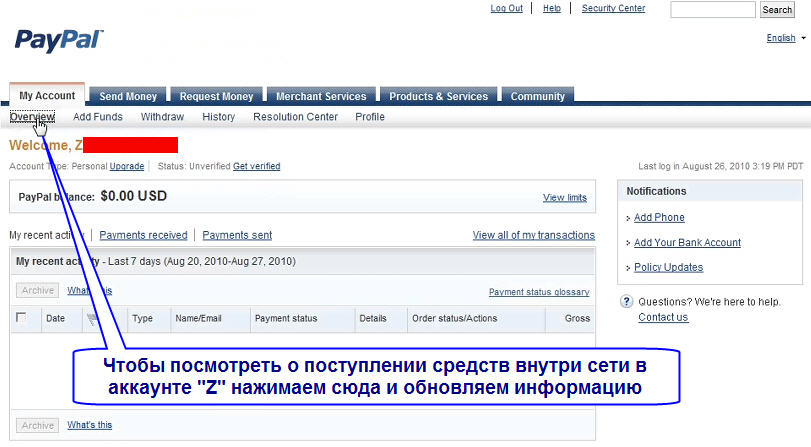The width and height of the screenshot is (811, 447).
Task: Switch to the Send Money tab
Action: 128,96
